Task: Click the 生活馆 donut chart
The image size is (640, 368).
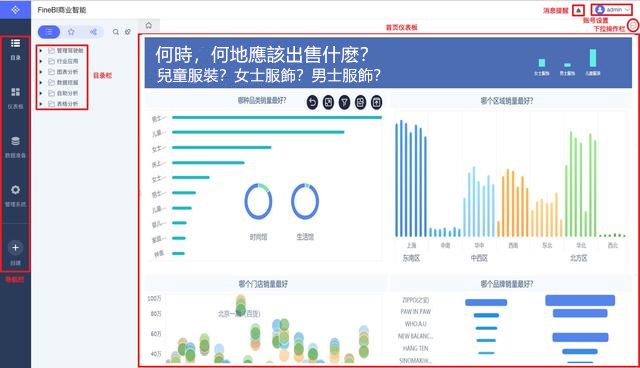Action: 305,202
